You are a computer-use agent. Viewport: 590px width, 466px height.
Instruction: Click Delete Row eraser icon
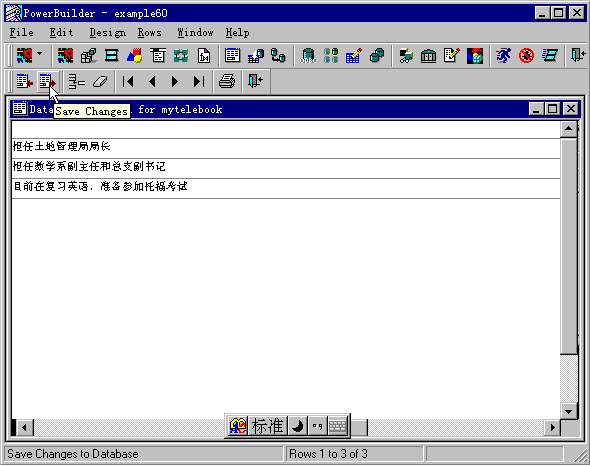(x=100, y=81)
